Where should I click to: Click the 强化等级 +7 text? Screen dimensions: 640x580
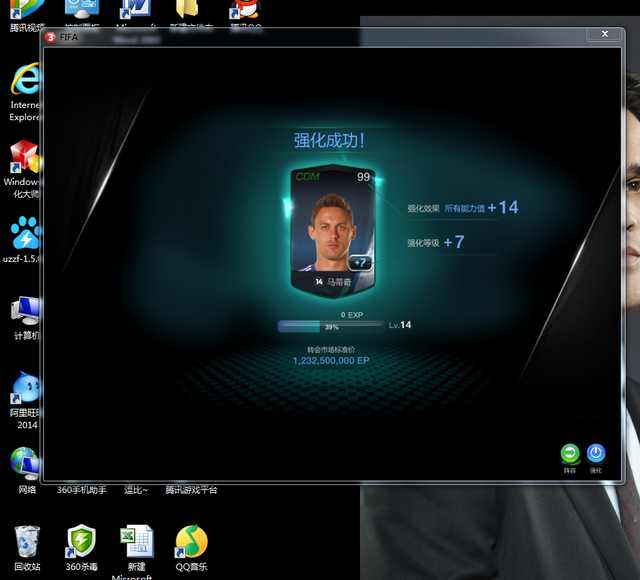(x=436, y=242)
